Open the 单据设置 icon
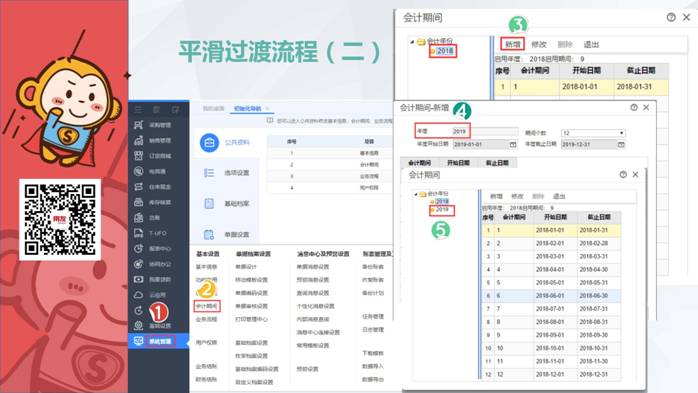This screenshot has height=393, width=698. click(x=209, y=234)
